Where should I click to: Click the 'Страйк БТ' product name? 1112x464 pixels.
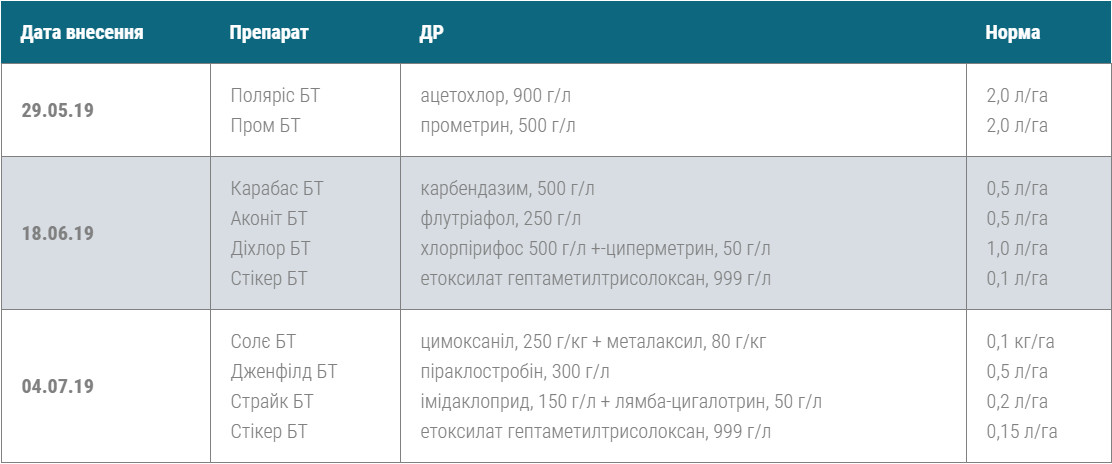272,402
